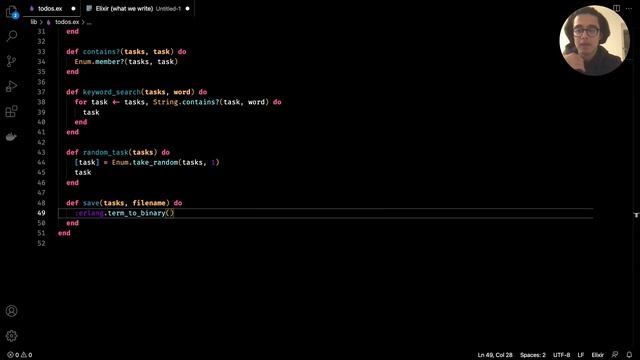Click the breadcrumb ellipsis symbol
The width and height of the screenshot is (640, 360).
(89, 22)
